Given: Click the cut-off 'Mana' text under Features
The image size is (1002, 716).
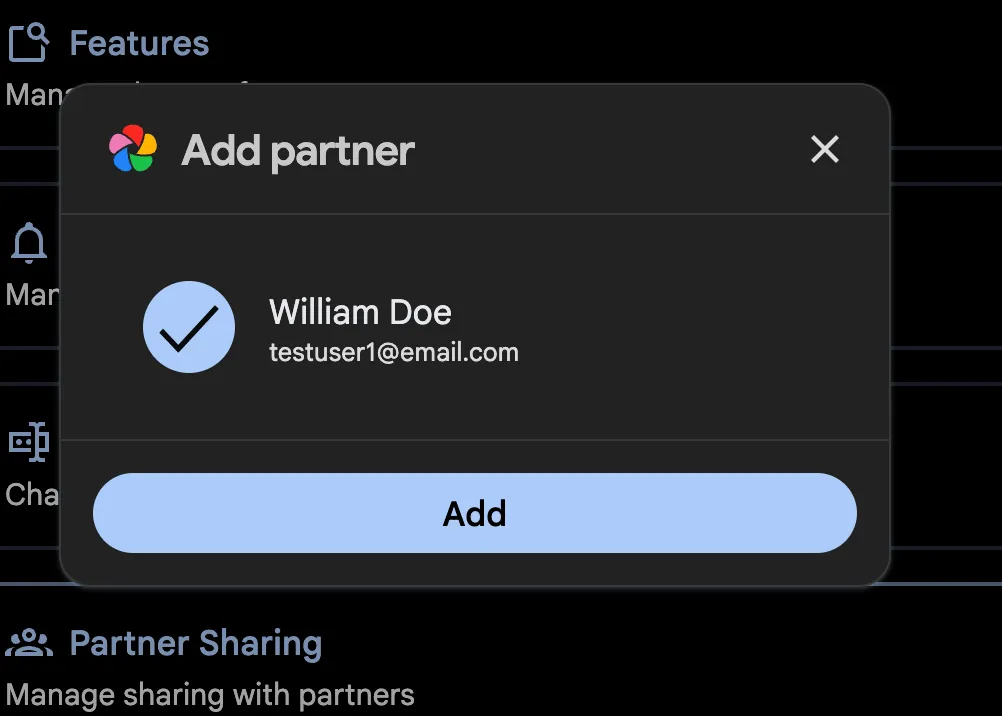Looking at the screenshot, I should (32, 94).
